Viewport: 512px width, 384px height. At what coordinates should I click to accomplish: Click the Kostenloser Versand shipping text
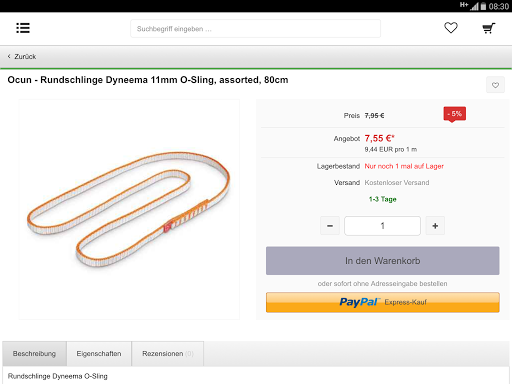[397, 183]
